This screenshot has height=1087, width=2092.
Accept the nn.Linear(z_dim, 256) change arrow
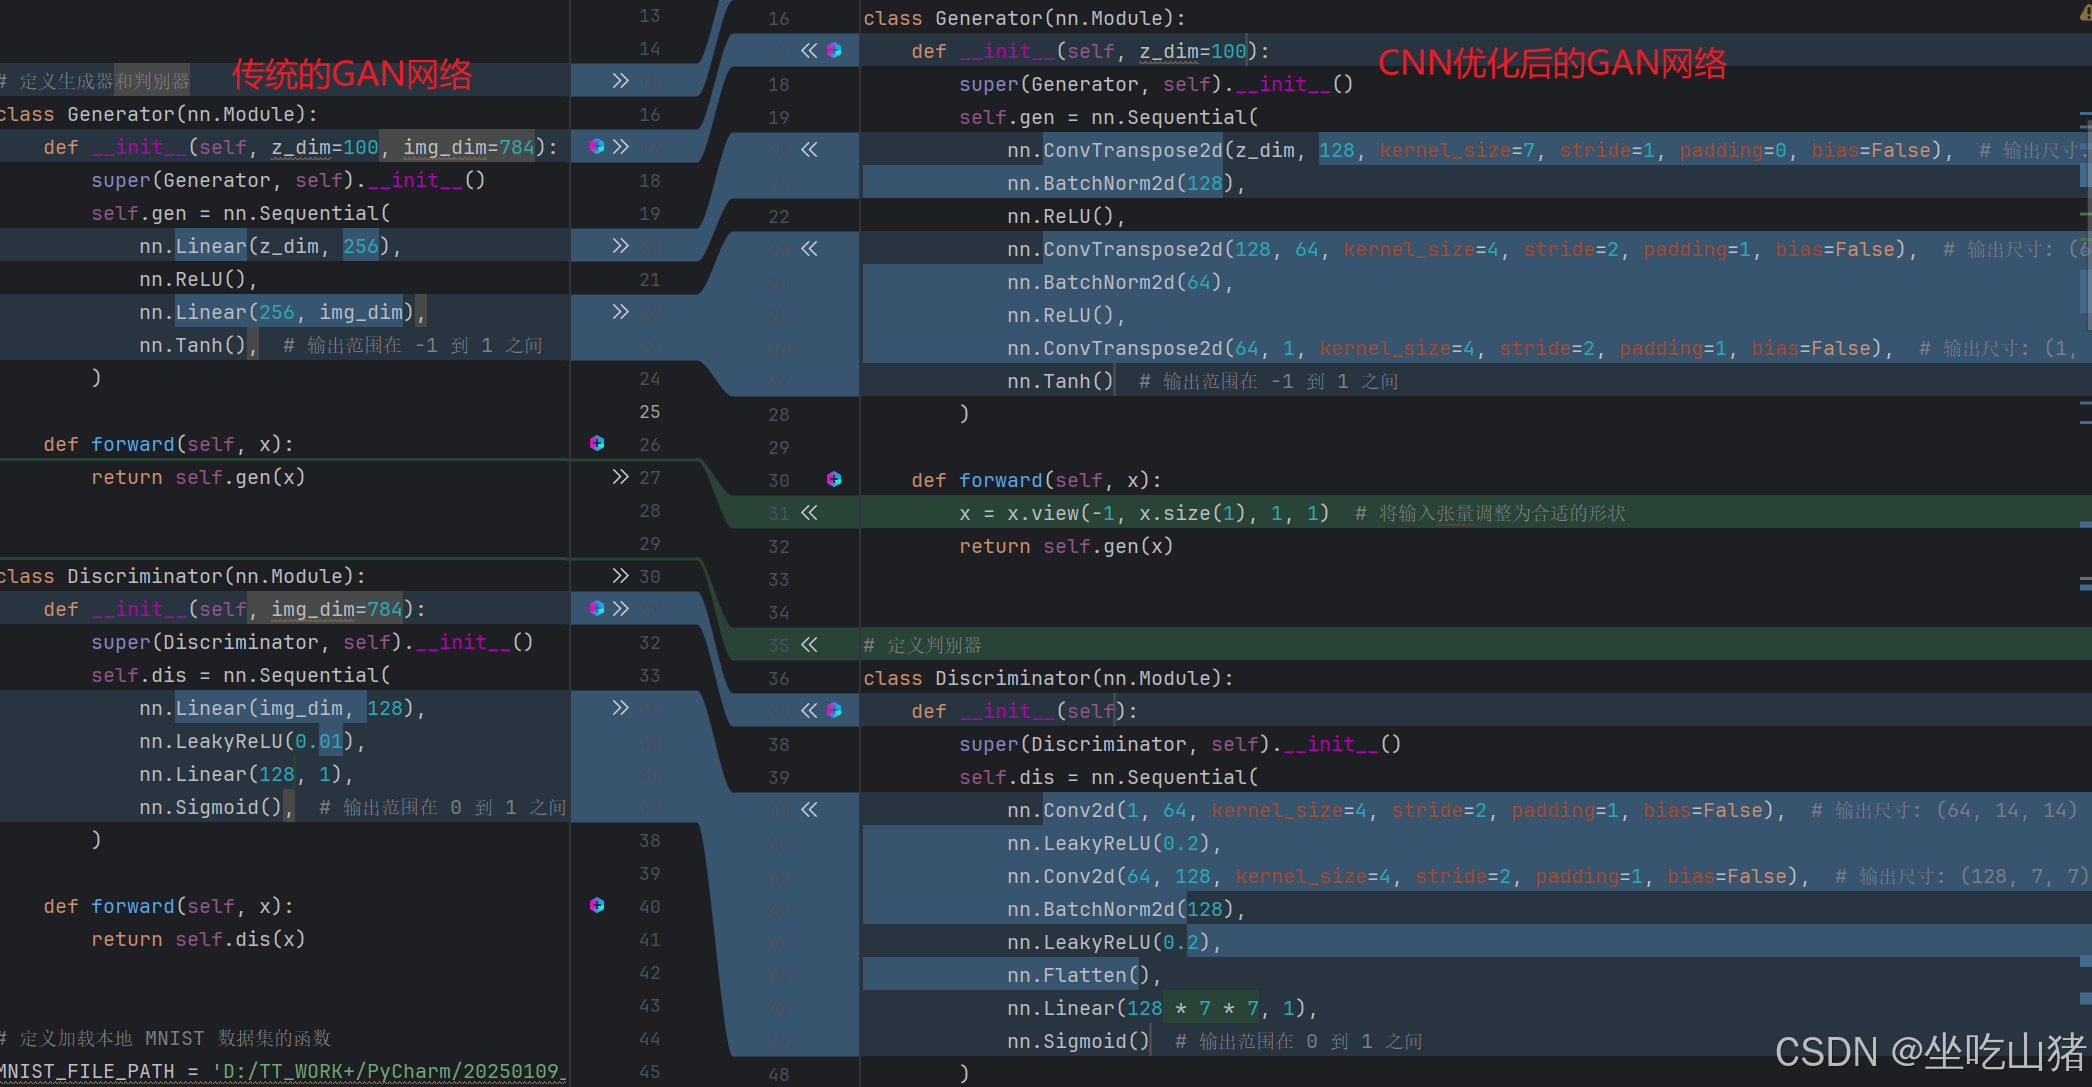[621, 246]
